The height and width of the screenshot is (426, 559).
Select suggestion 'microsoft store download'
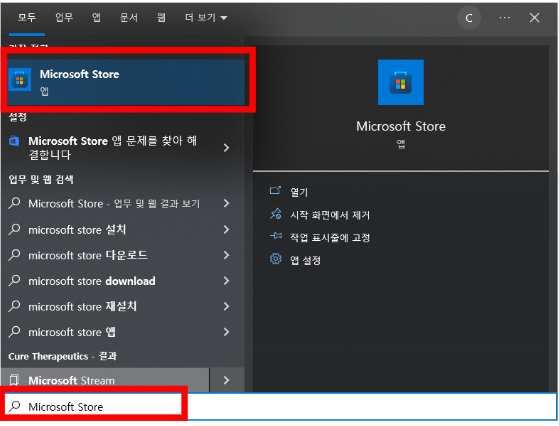[92, 281]
